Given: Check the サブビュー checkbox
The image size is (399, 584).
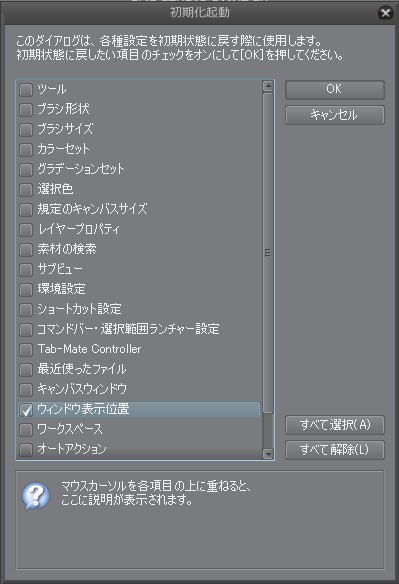Looking at the screenshot, I should pos(26,270).
